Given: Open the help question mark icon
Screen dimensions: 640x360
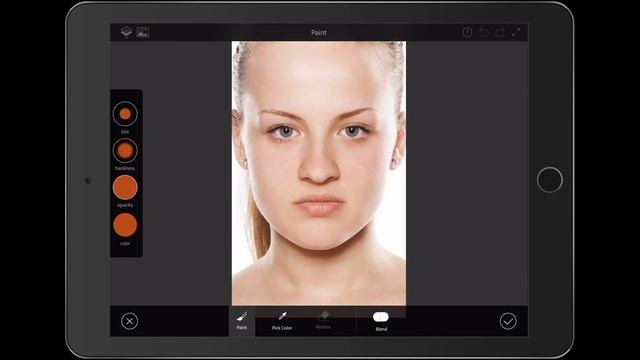Looking at the screenshot, I should point(467,32).
